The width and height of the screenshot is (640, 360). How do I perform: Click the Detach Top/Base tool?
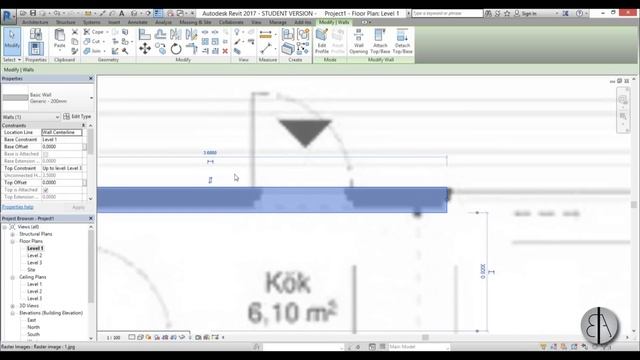point(402,41)
